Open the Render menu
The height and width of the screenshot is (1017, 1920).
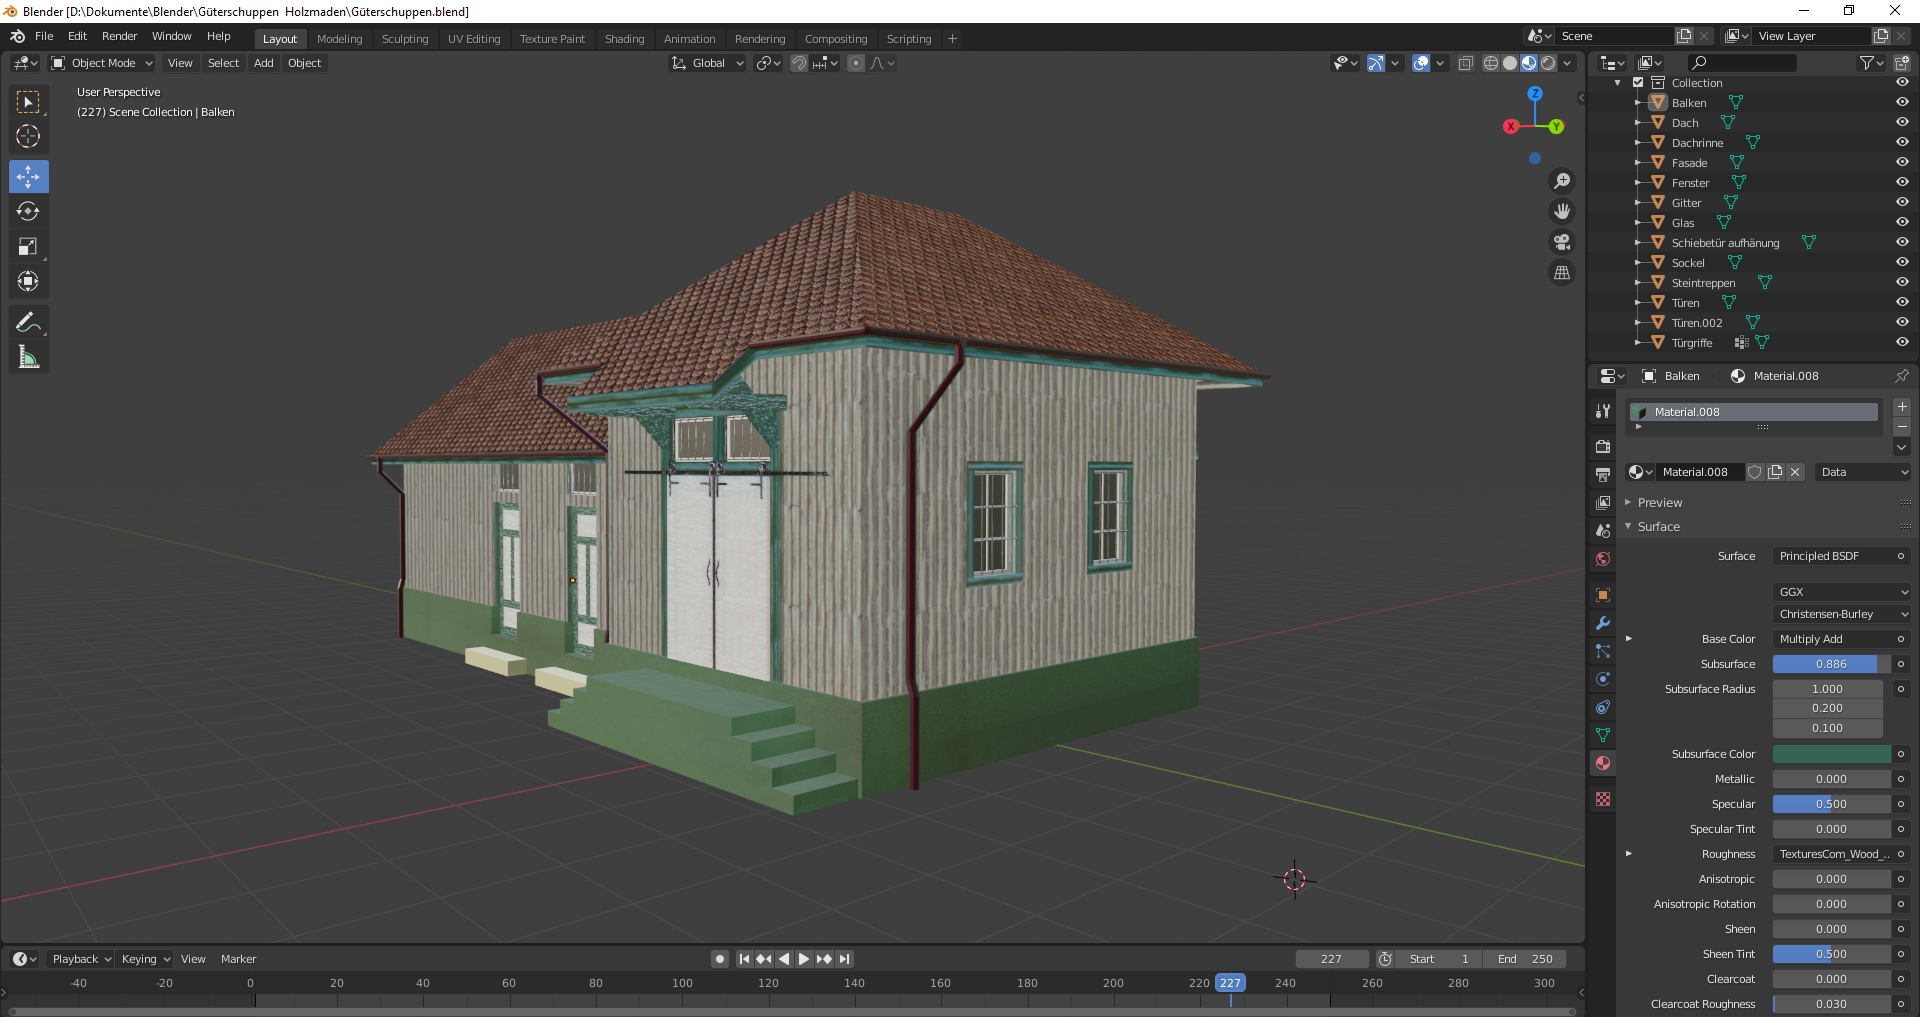point(119,36)
